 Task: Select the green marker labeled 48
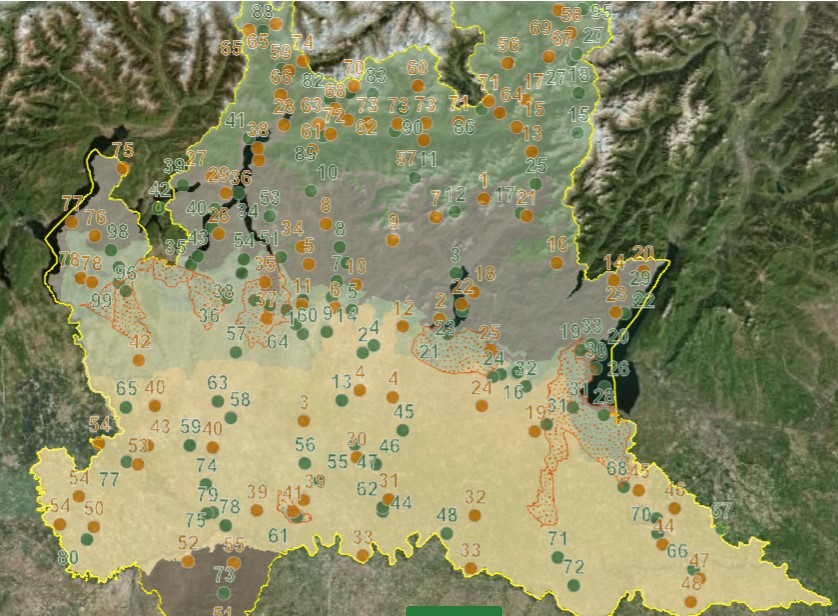(447, 533)
